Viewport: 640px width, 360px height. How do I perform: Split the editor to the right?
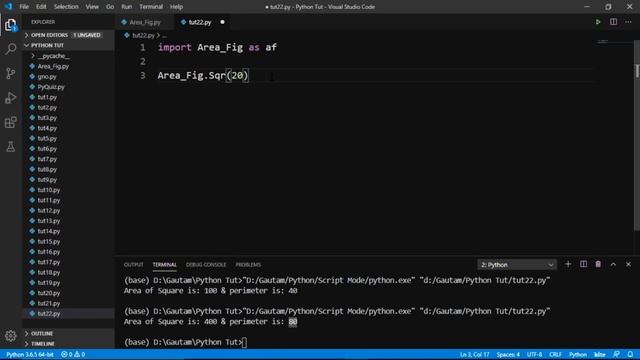tap(613, 22)
